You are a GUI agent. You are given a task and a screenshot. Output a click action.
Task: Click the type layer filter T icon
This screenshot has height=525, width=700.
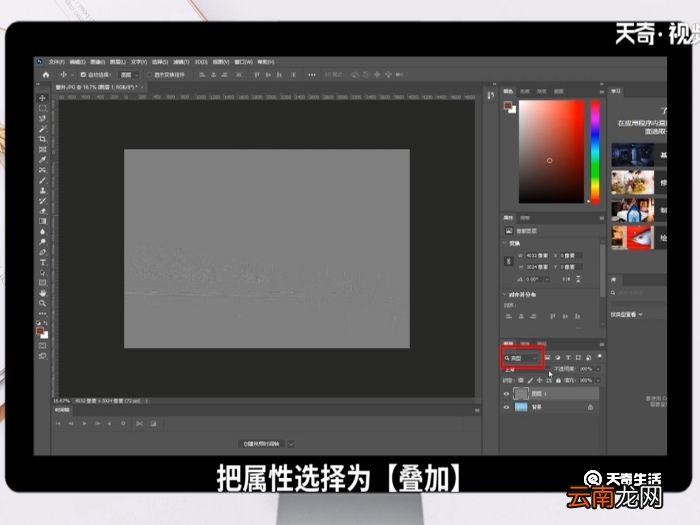pos(568,358)
